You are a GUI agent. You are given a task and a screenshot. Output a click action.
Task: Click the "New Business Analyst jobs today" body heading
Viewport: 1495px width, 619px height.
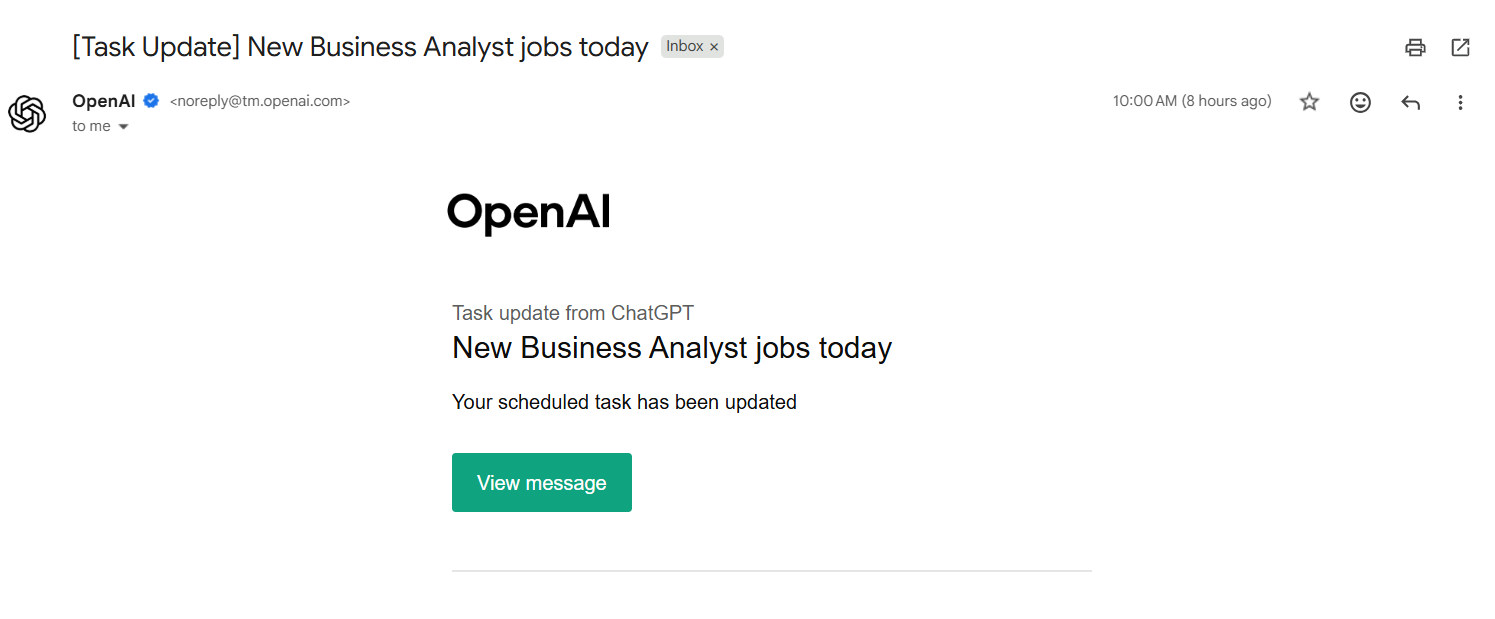coord(671,347)
